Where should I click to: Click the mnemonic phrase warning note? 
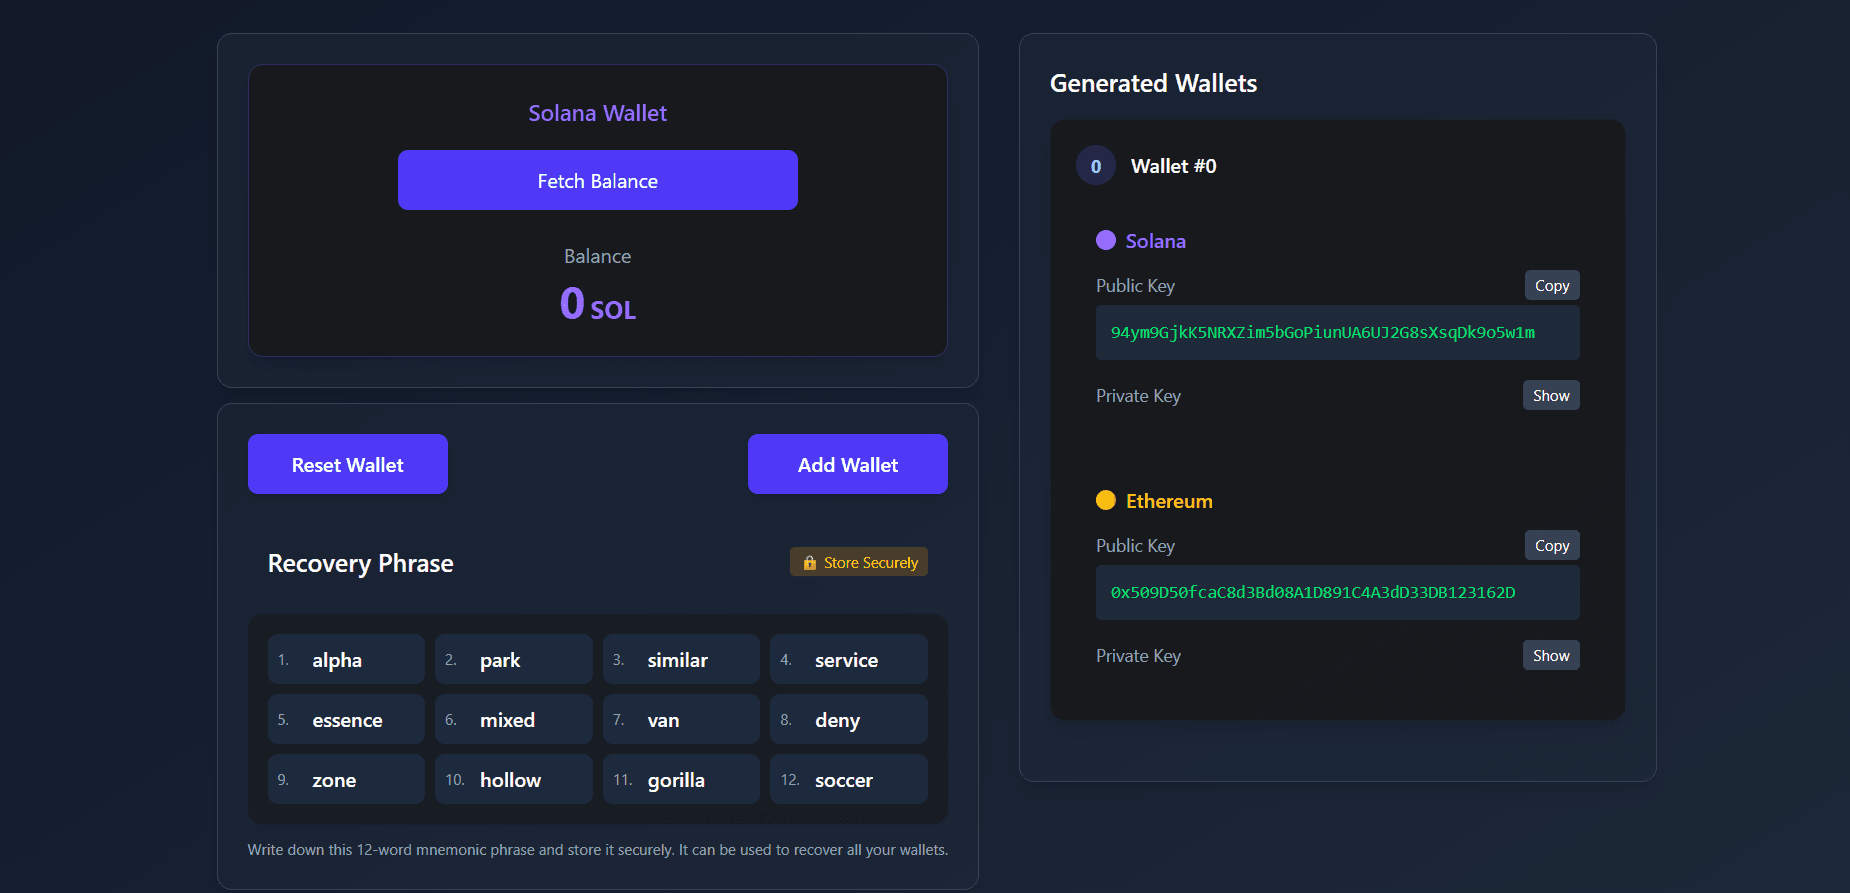tap(597, 849)
